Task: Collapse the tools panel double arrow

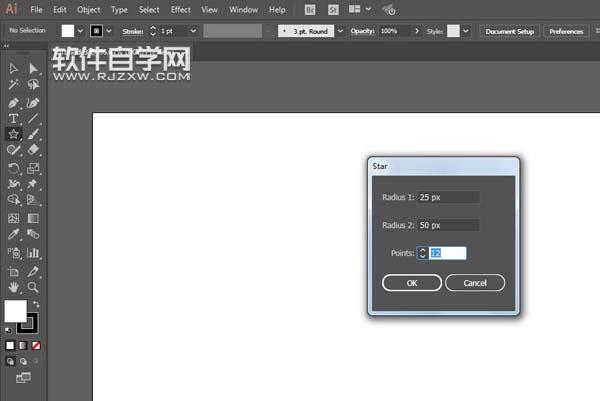Action: point(6,46)
